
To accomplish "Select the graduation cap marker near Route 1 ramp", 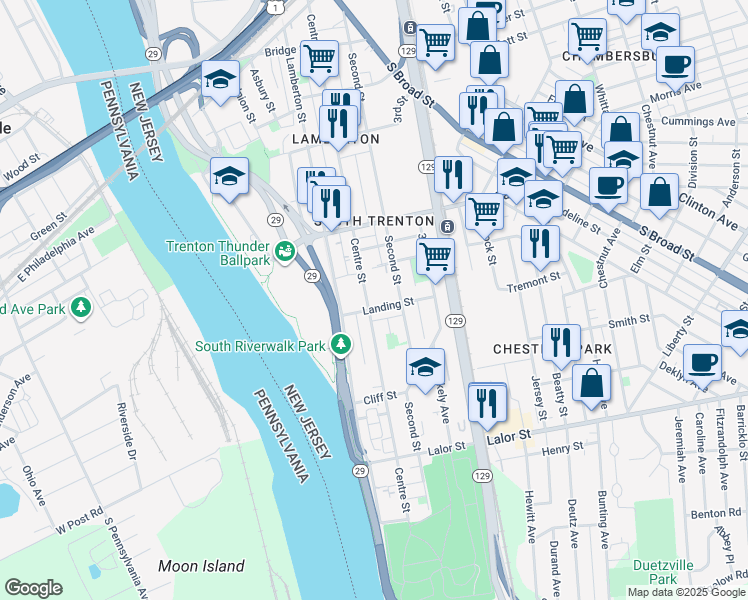I will point(221,80).
